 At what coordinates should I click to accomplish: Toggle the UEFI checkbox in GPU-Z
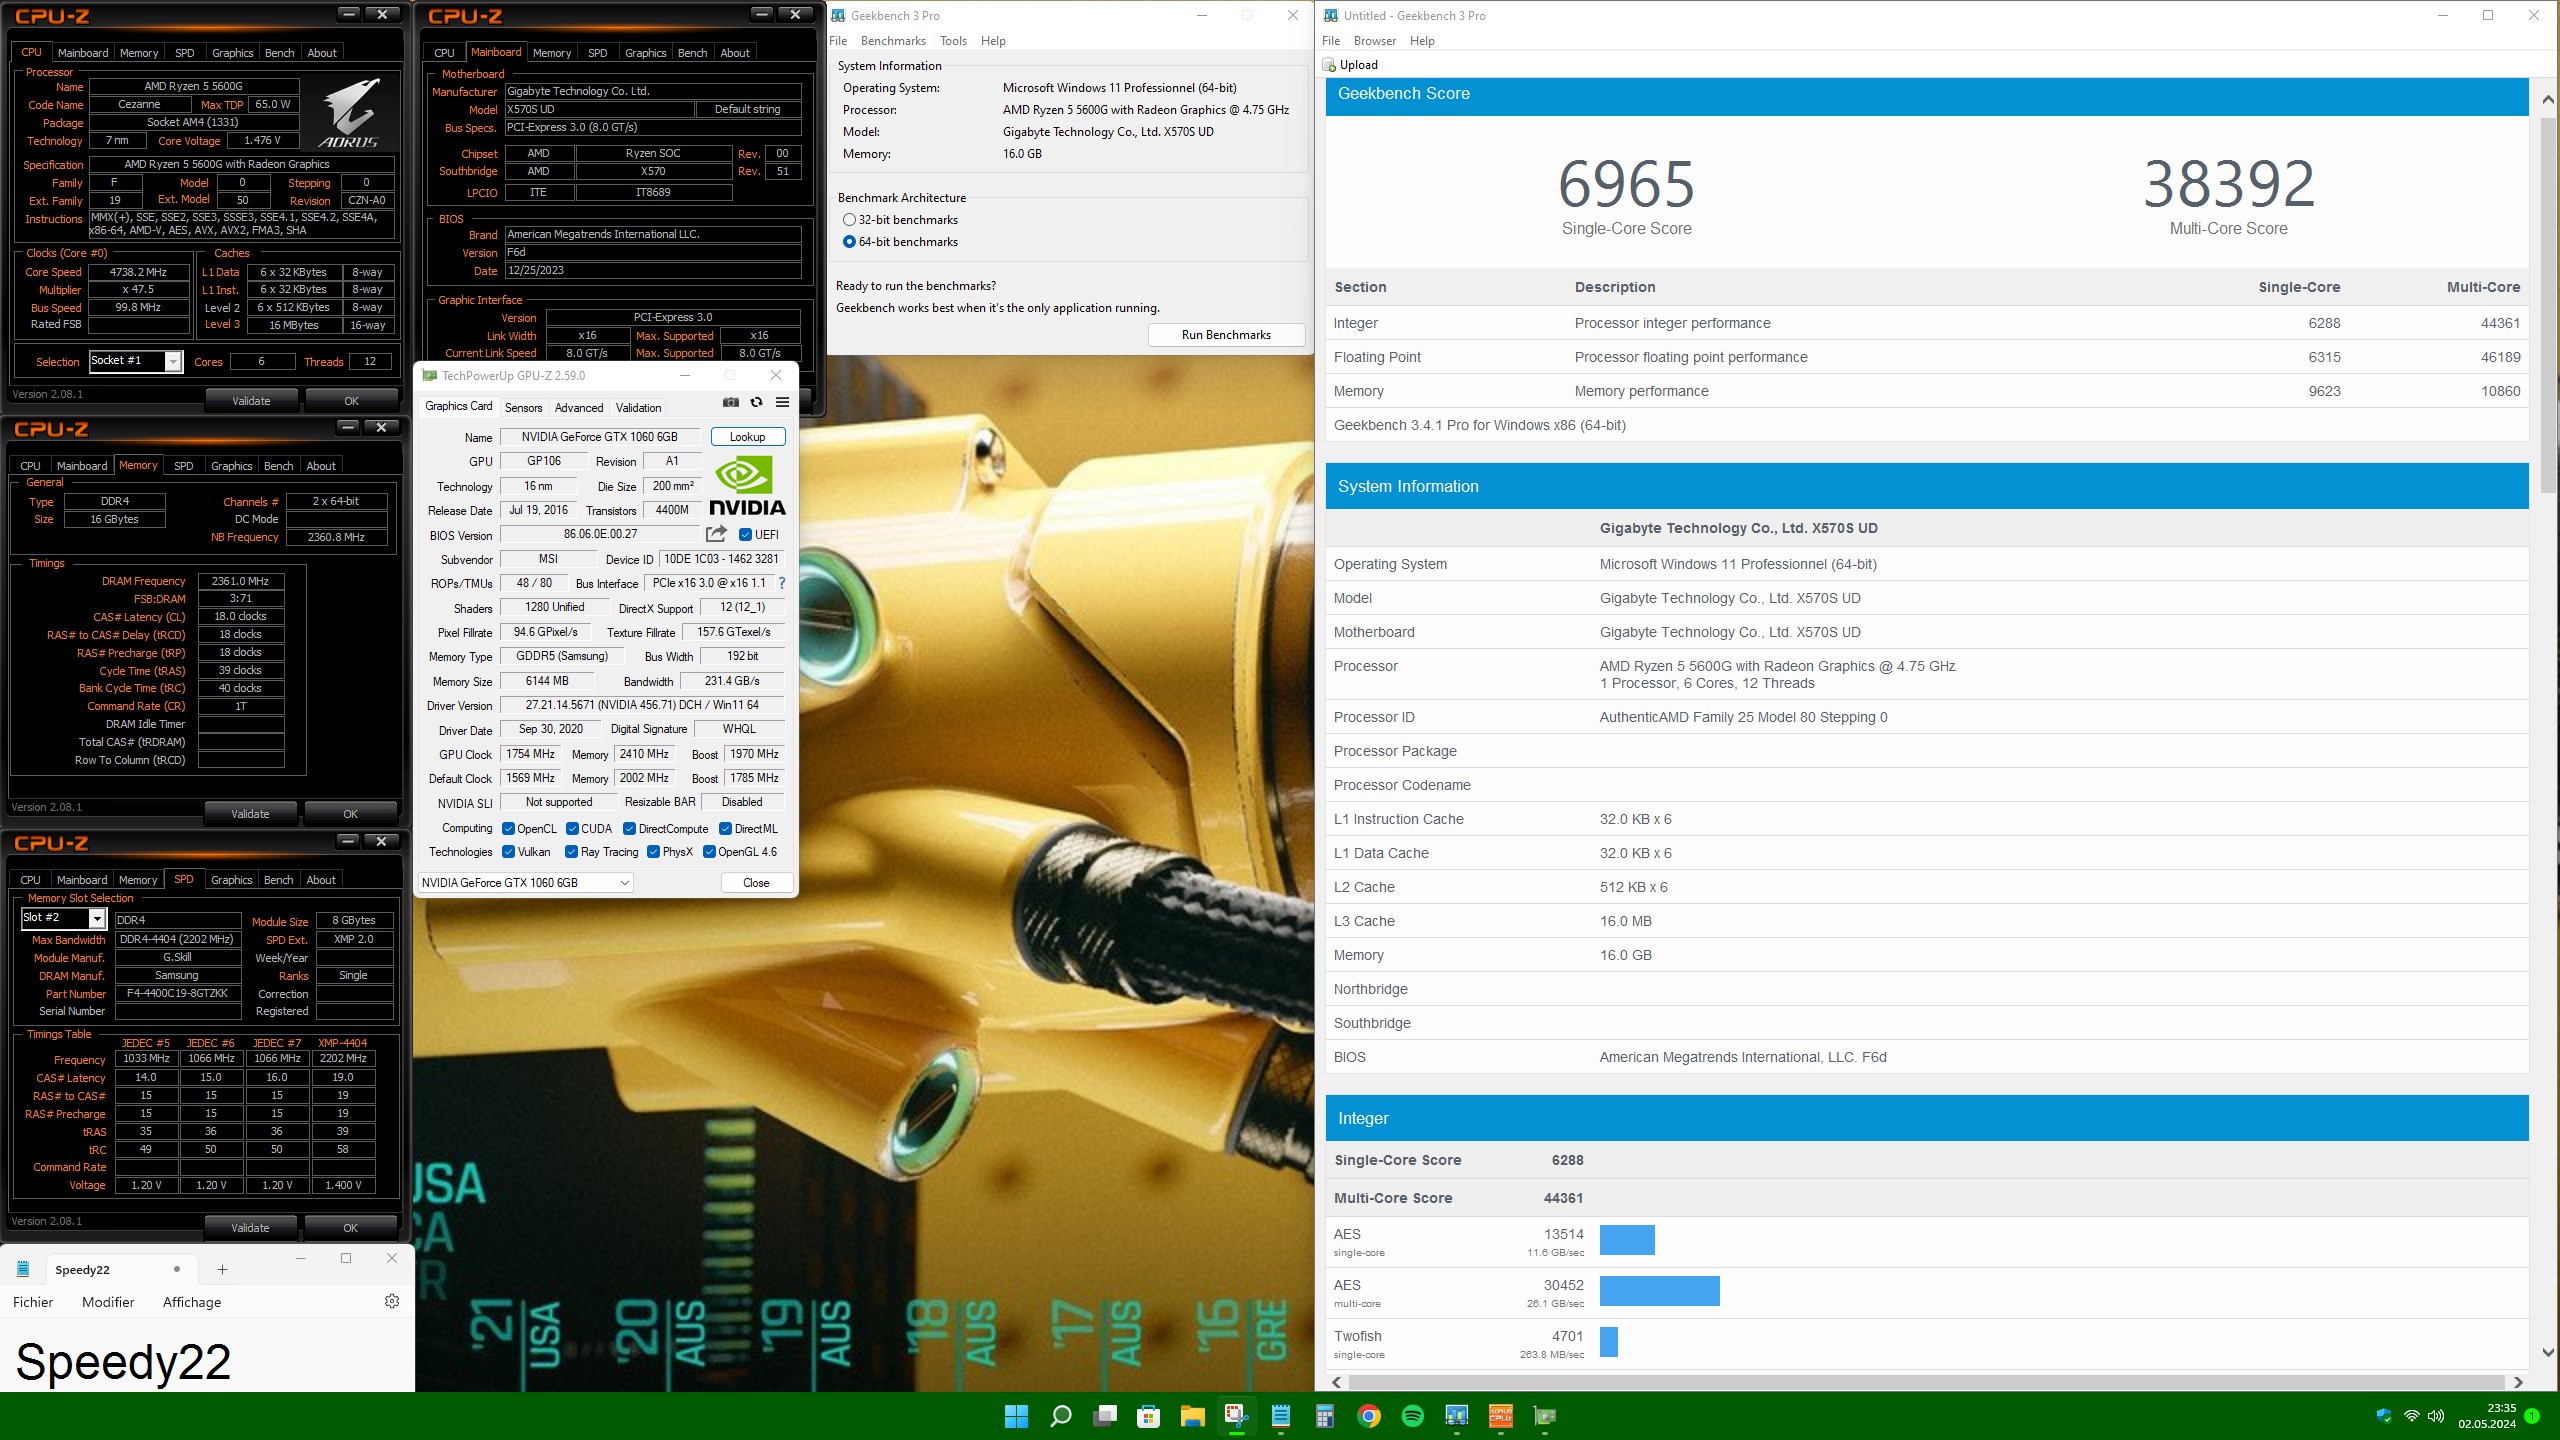(x=745, y=534)
